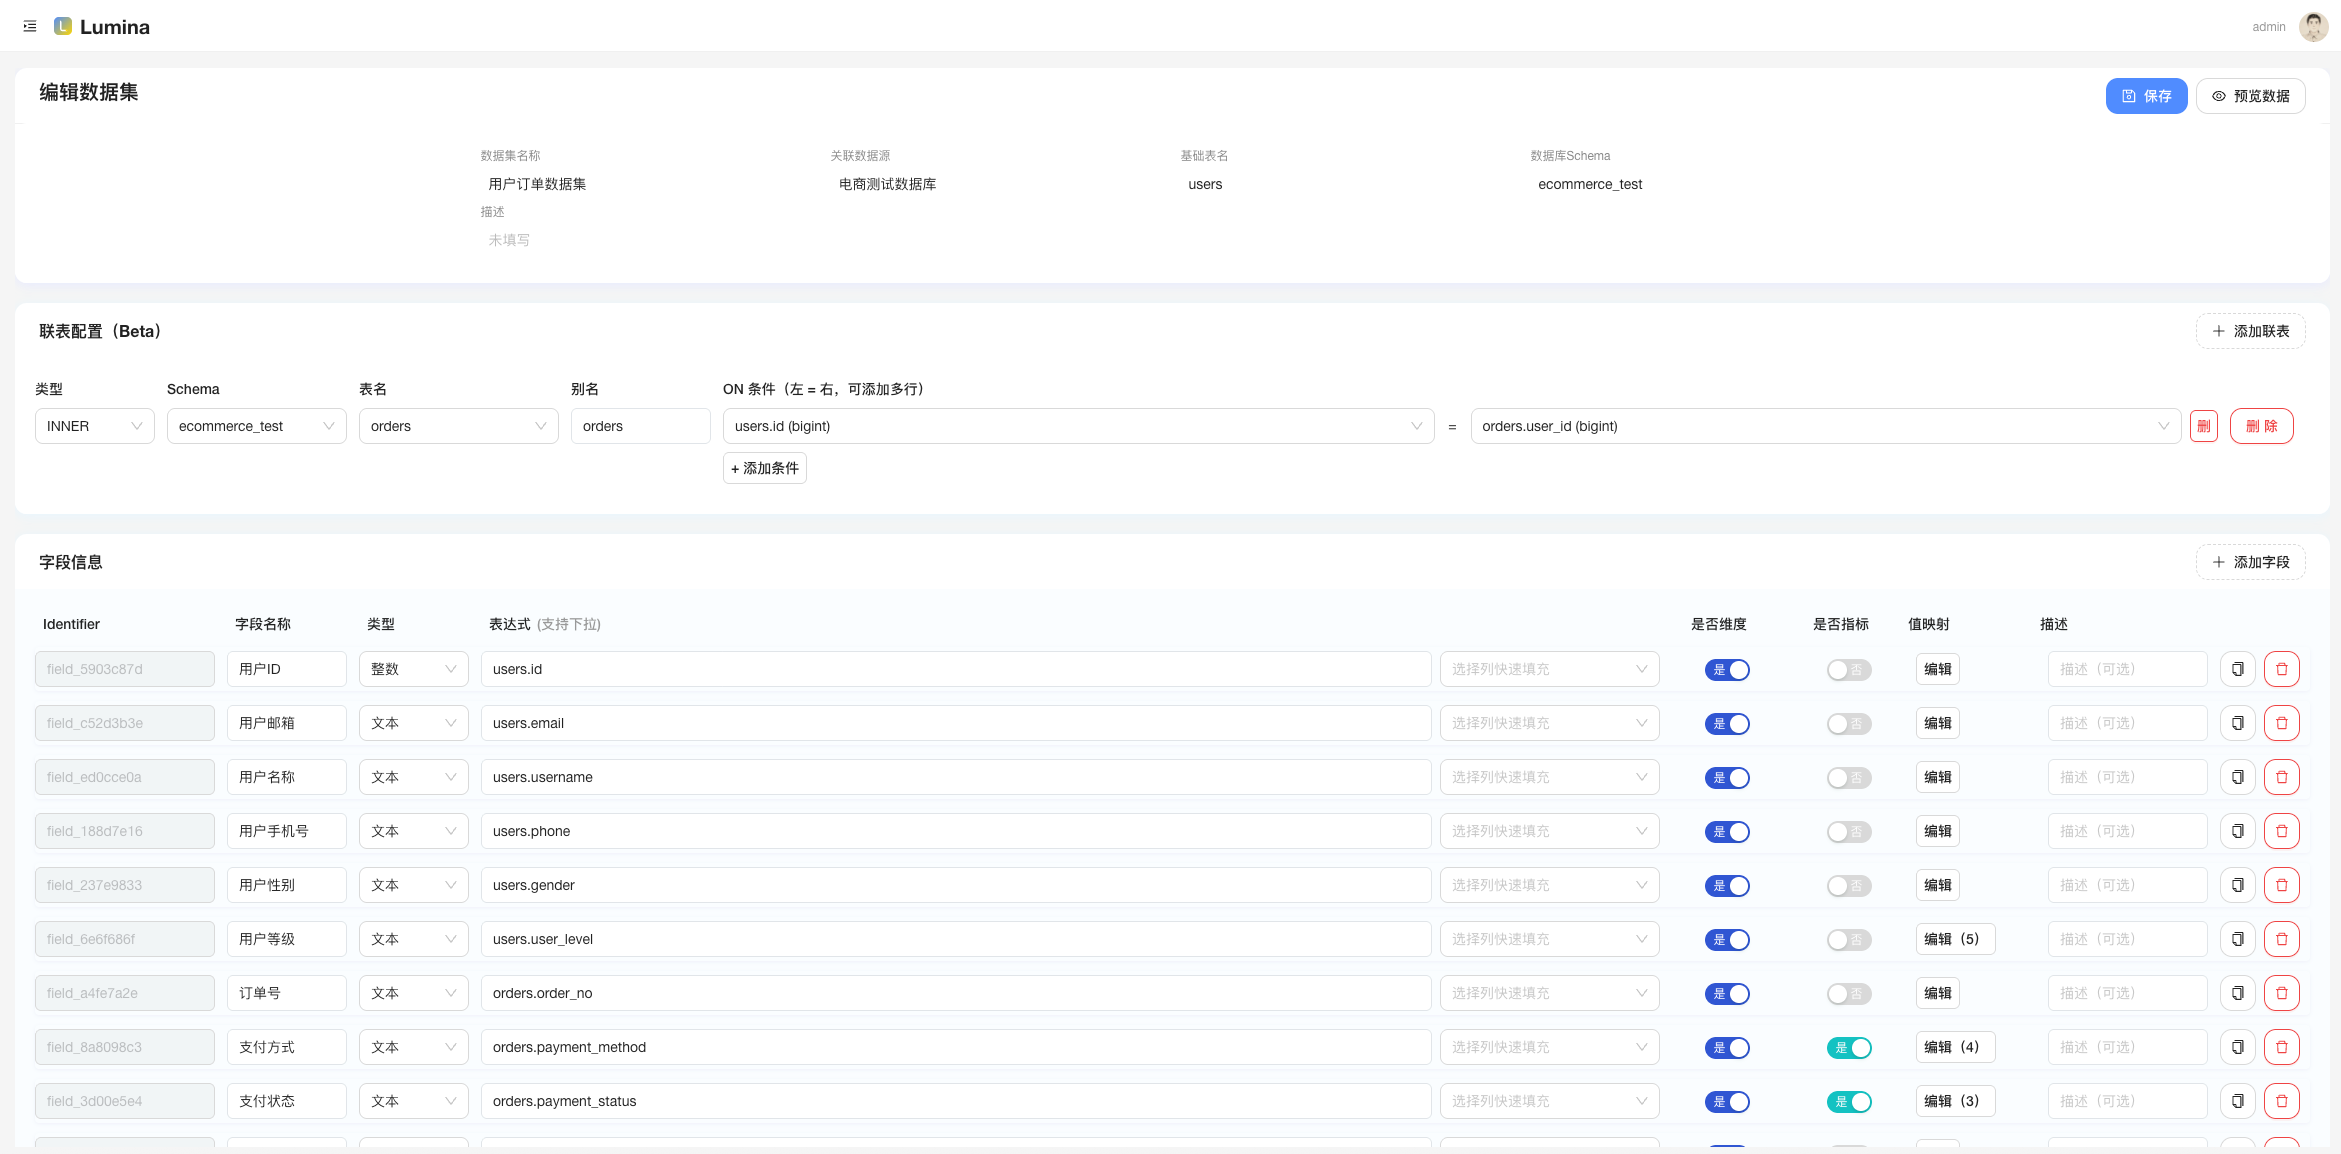Screen dimensions: 2341x1154
Task: Delete the users.email field row
Action: click(x=2281, y=723)
